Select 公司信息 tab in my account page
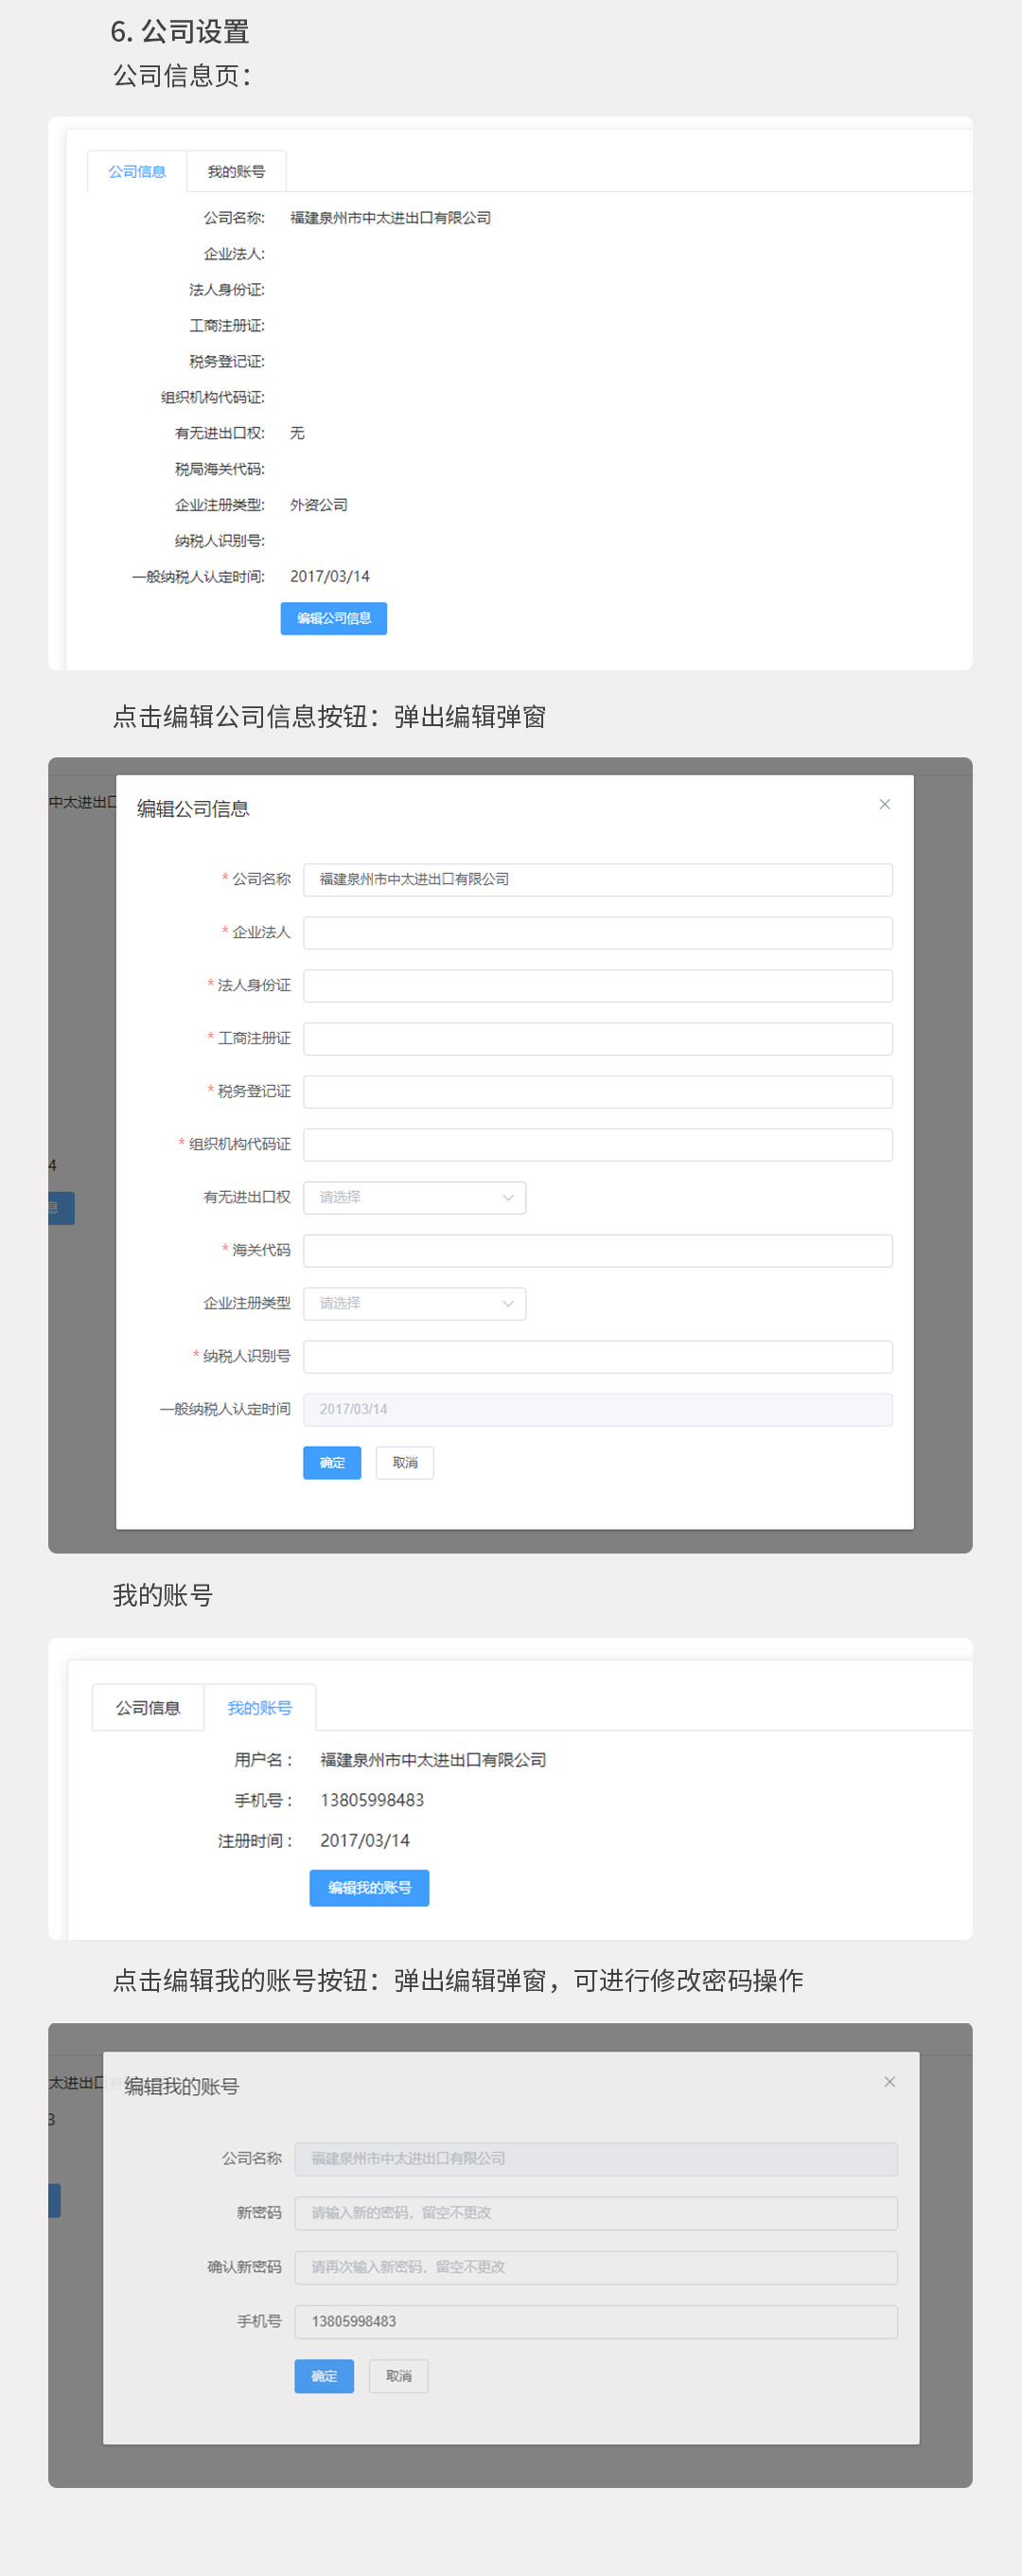Screen dimensions: 1022x2576 tap(148, 1707)
